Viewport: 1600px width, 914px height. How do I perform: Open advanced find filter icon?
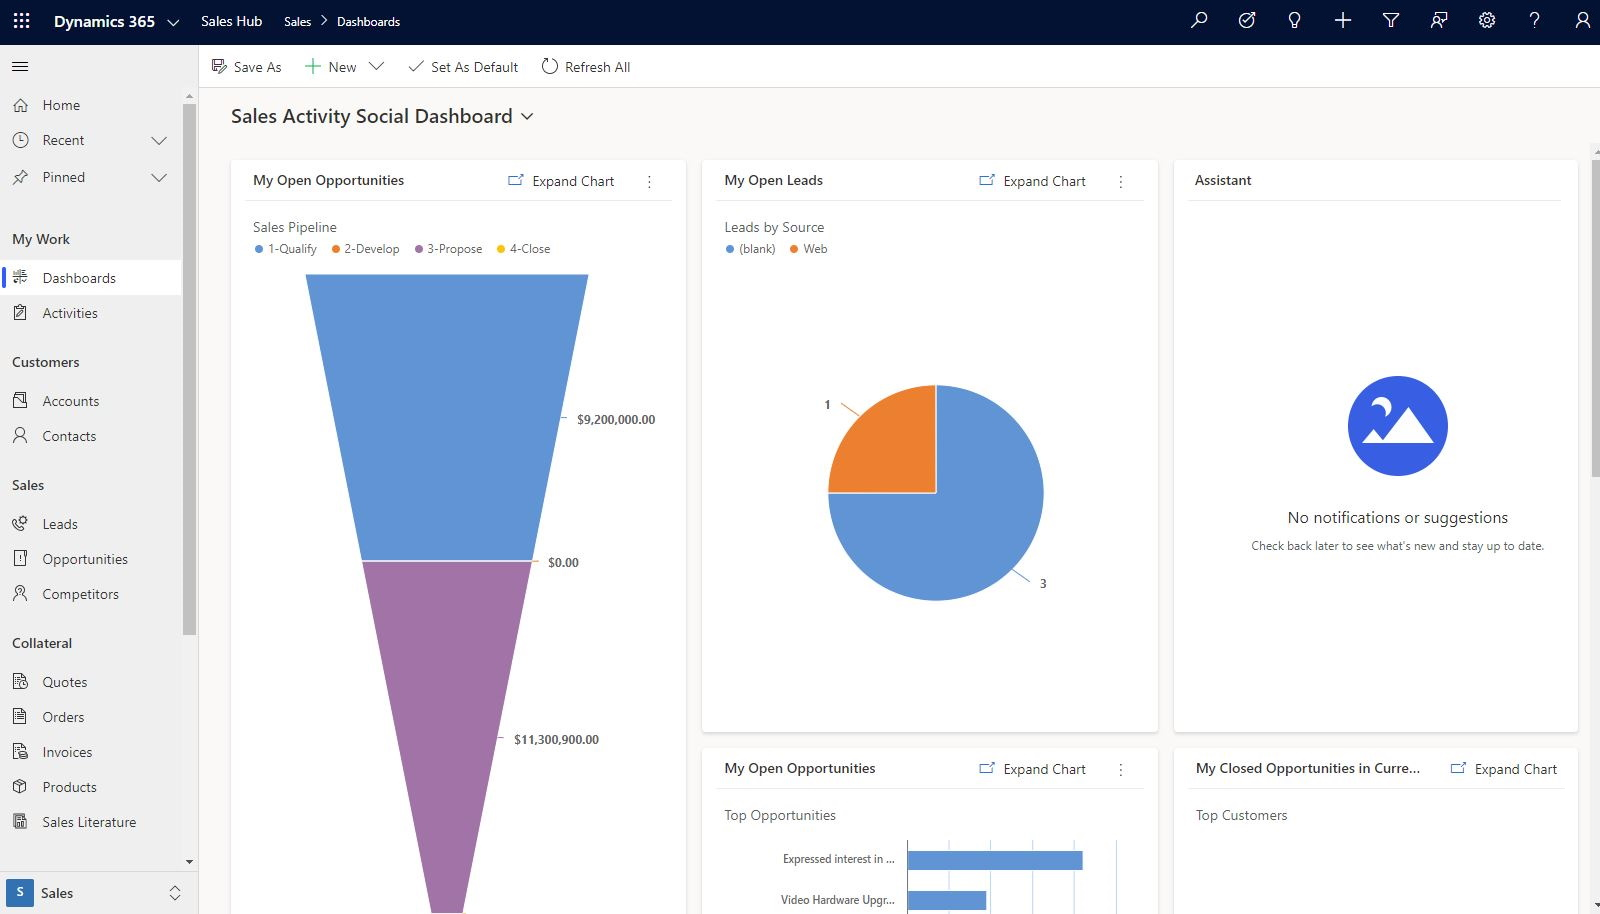[x=1391, y=20]
